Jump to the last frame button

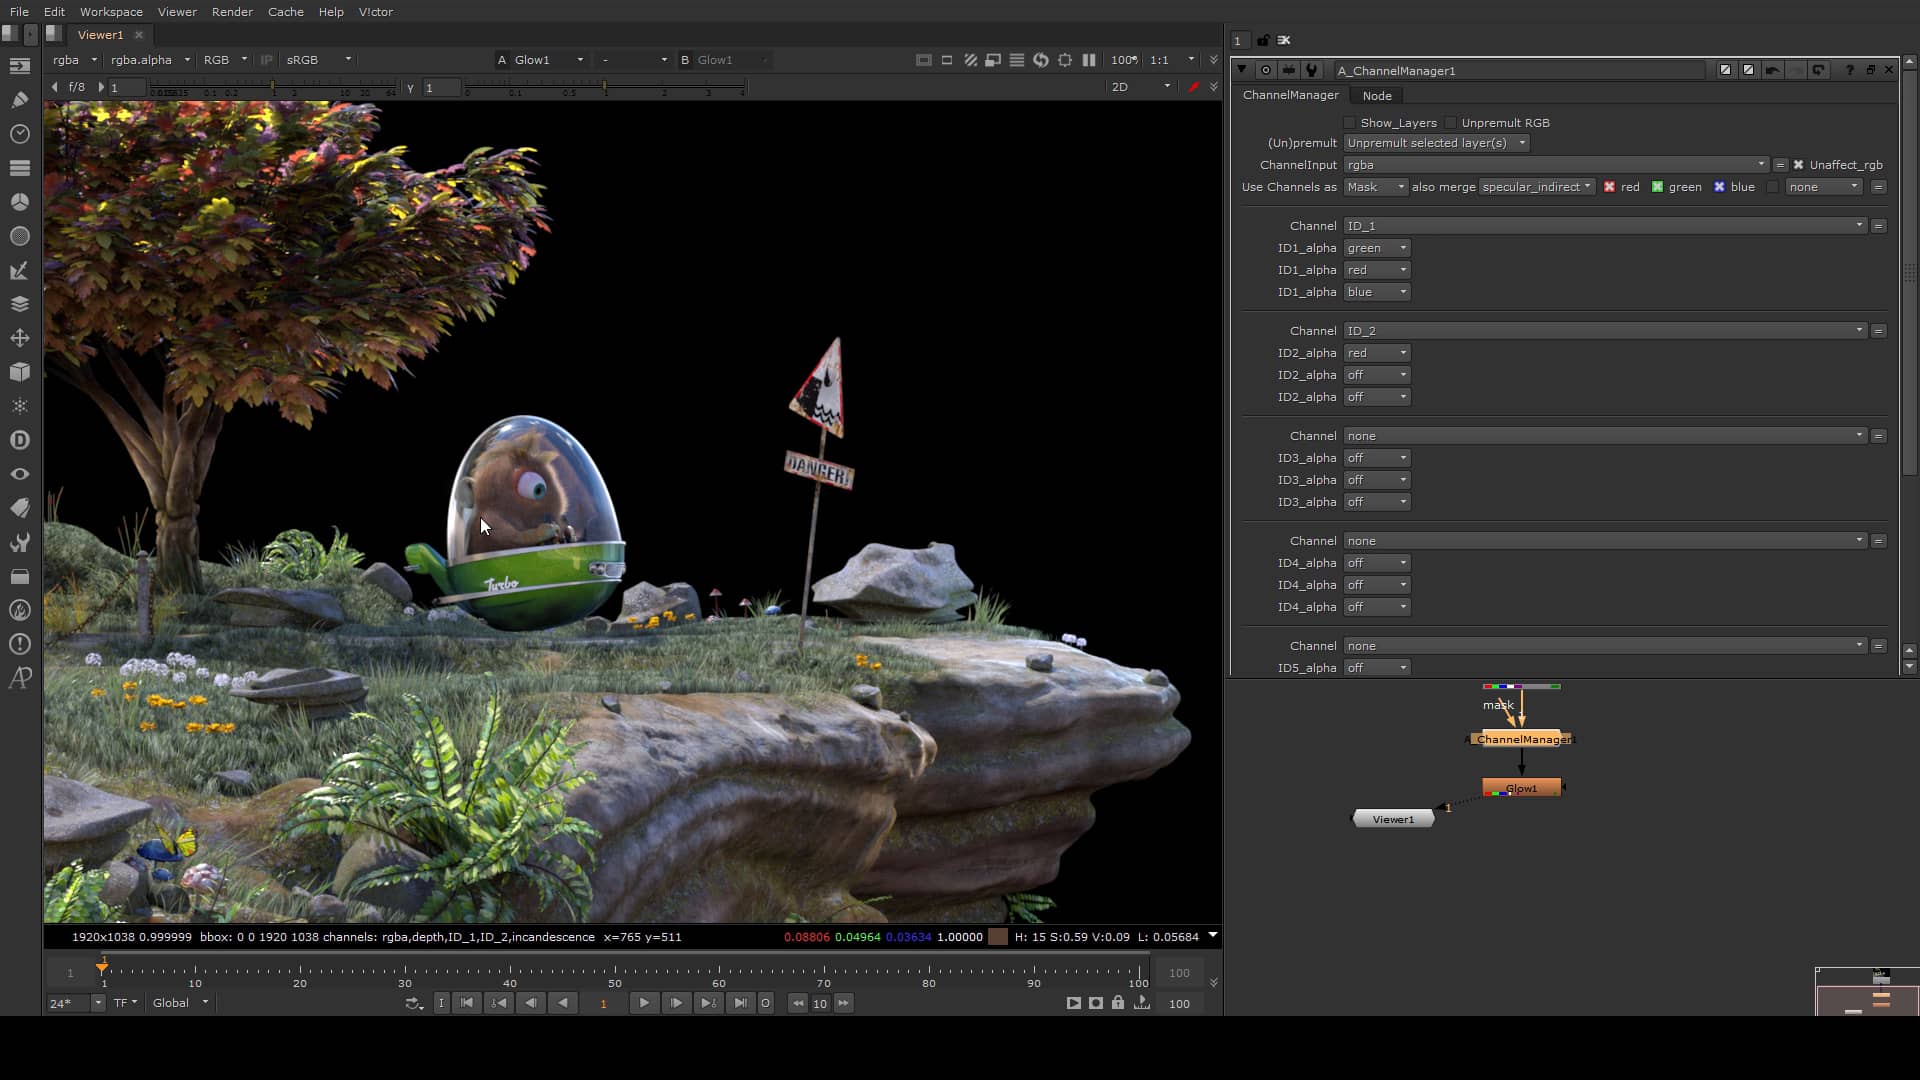740,1003
